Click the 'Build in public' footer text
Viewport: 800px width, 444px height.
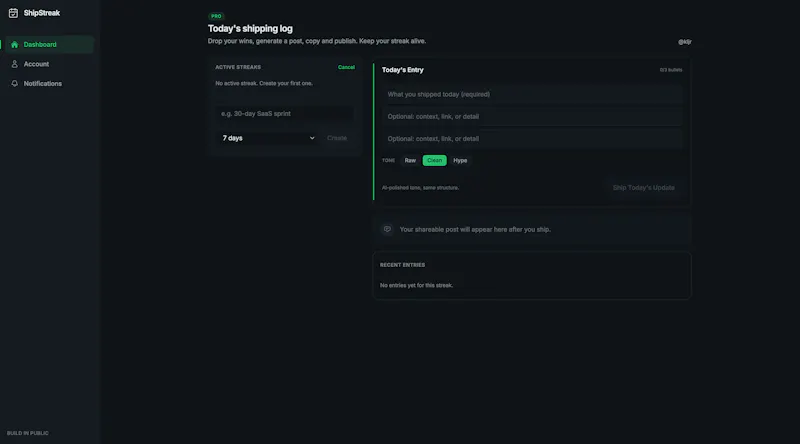pos(28,433)
